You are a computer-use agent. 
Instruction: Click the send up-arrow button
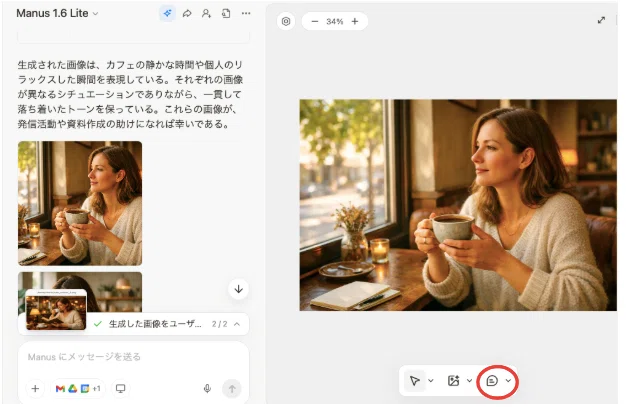coord(232,388)
